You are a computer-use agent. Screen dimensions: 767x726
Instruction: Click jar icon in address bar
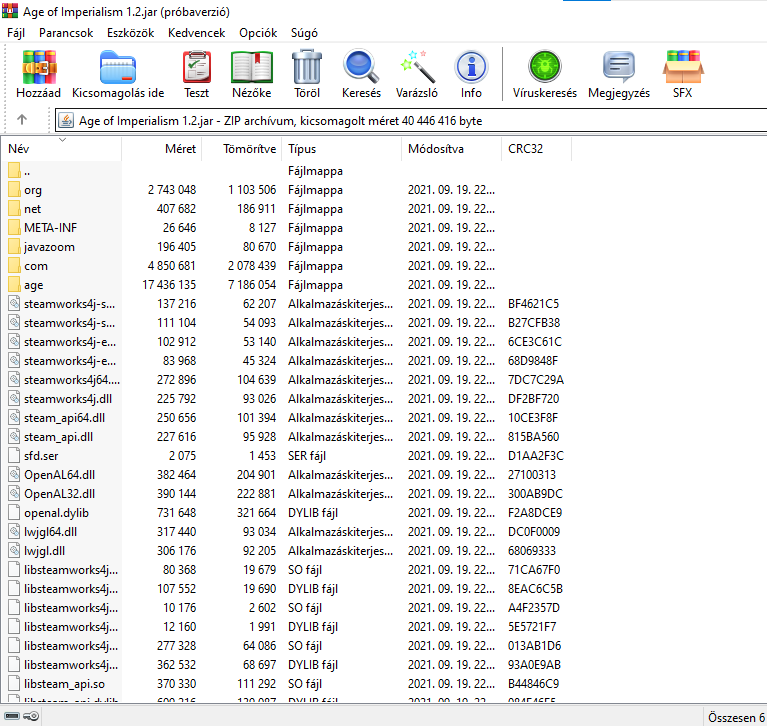coord(66,120)
